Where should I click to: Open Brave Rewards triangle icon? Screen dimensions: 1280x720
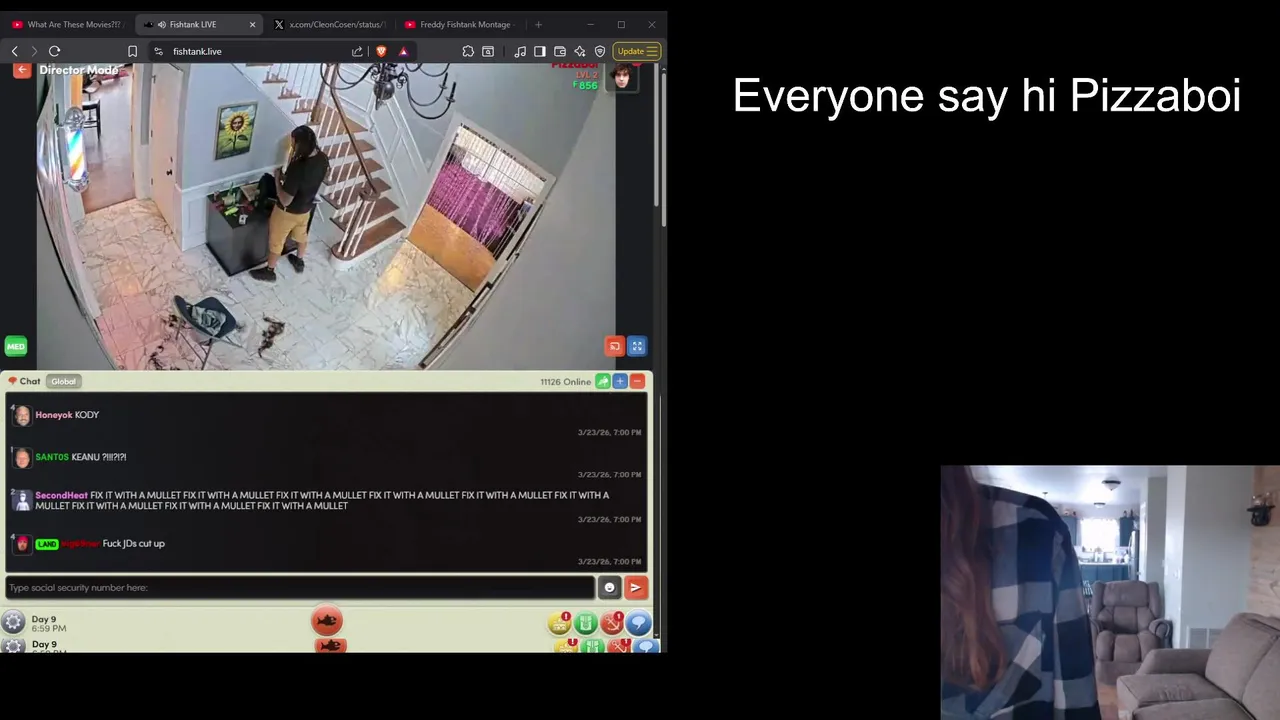(x=403, y=51)
